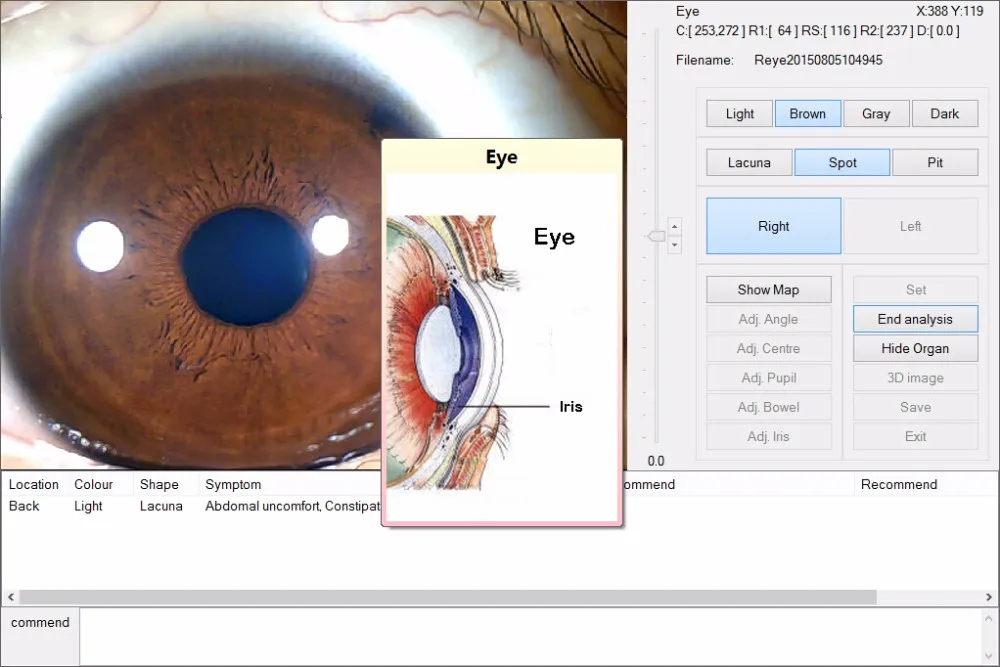Show the iridology map overlay
Viewport: 1000px width, 667px height.
(x=768, y=289)
